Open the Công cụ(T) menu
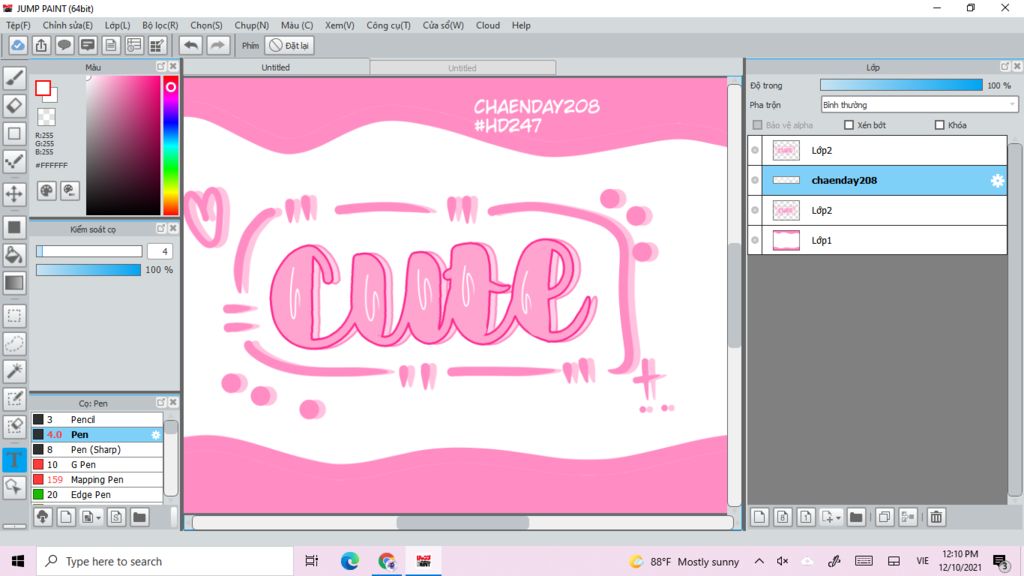This screenshot has width=1024, height=576. pos(389,25)
